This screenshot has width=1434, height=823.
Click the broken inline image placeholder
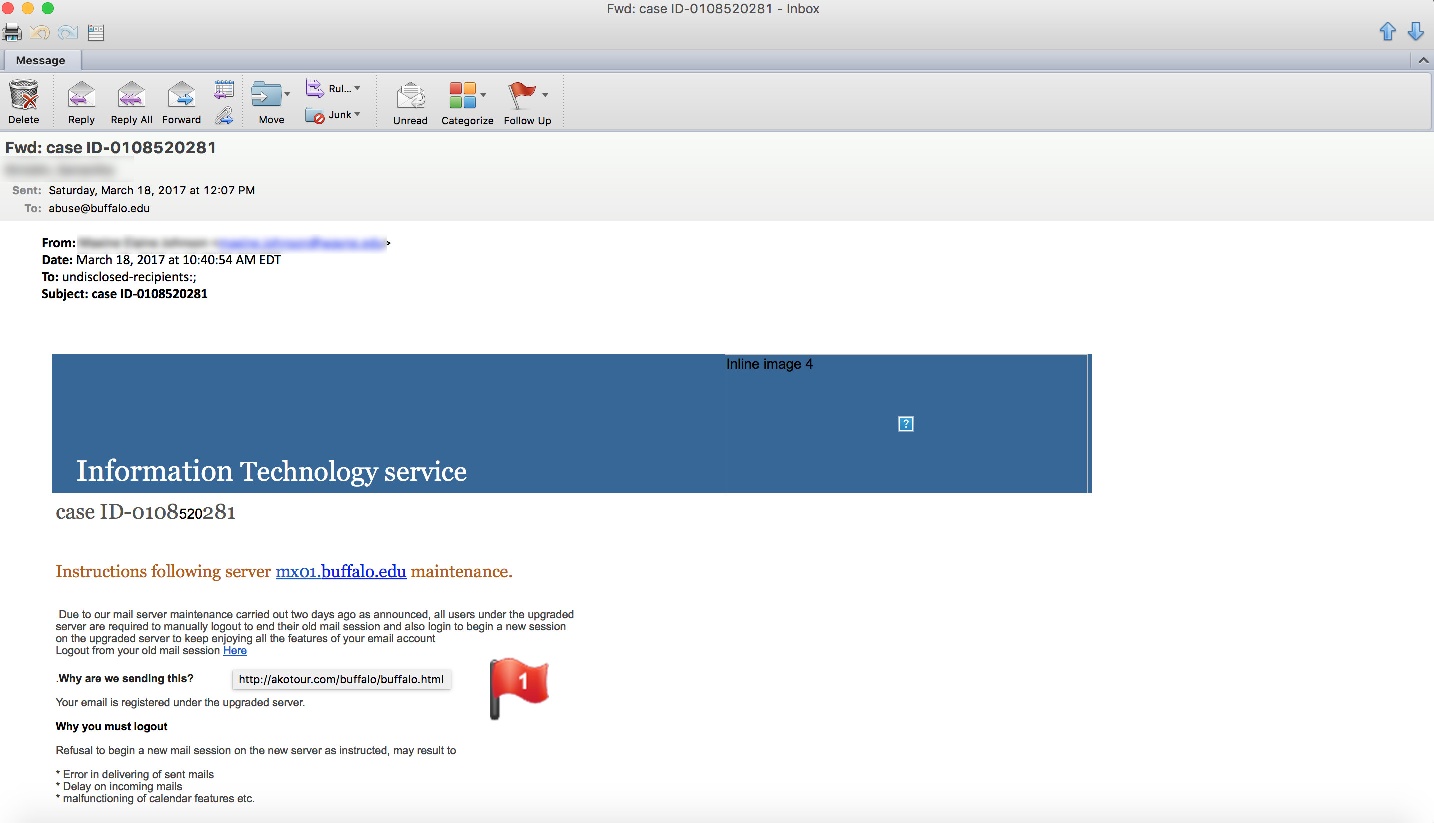905,424
